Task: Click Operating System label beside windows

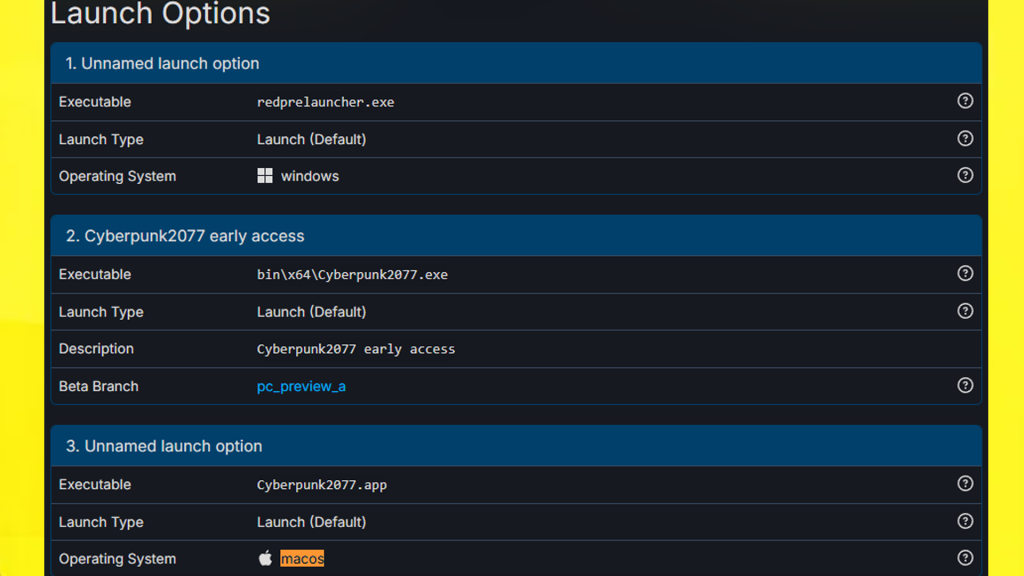Action: (118, 176)
